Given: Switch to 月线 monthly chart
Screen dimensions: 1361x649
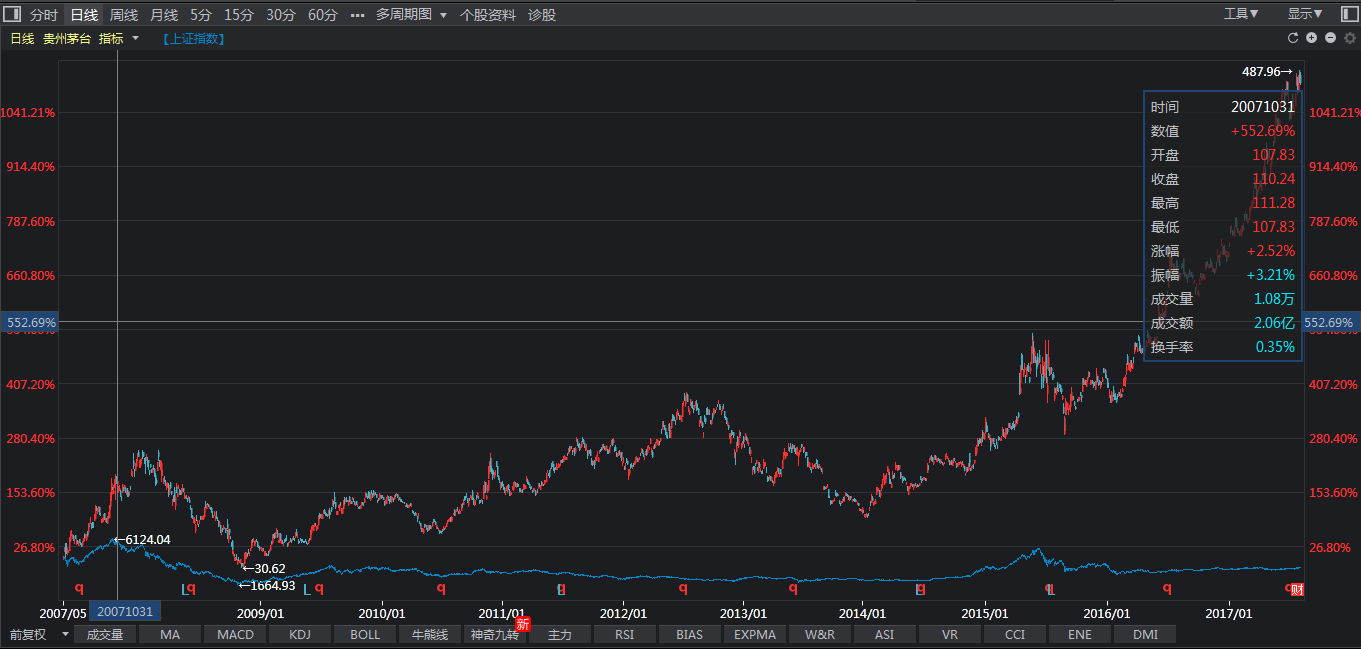Looking at the screenshot, I should [164, 15].
